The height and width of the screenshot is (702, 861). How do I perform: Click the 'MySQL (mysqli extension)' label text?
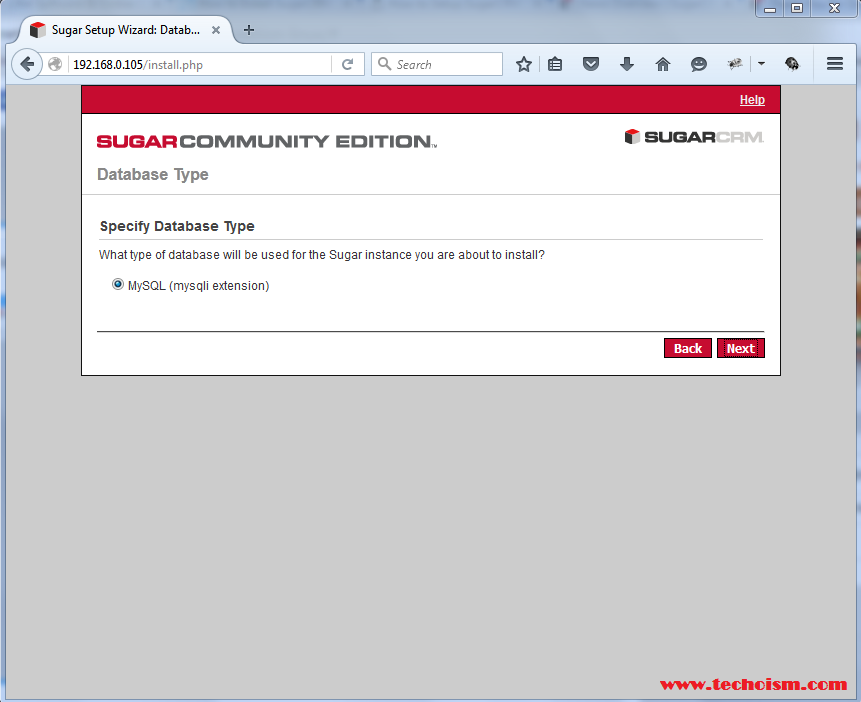(198, 286)
